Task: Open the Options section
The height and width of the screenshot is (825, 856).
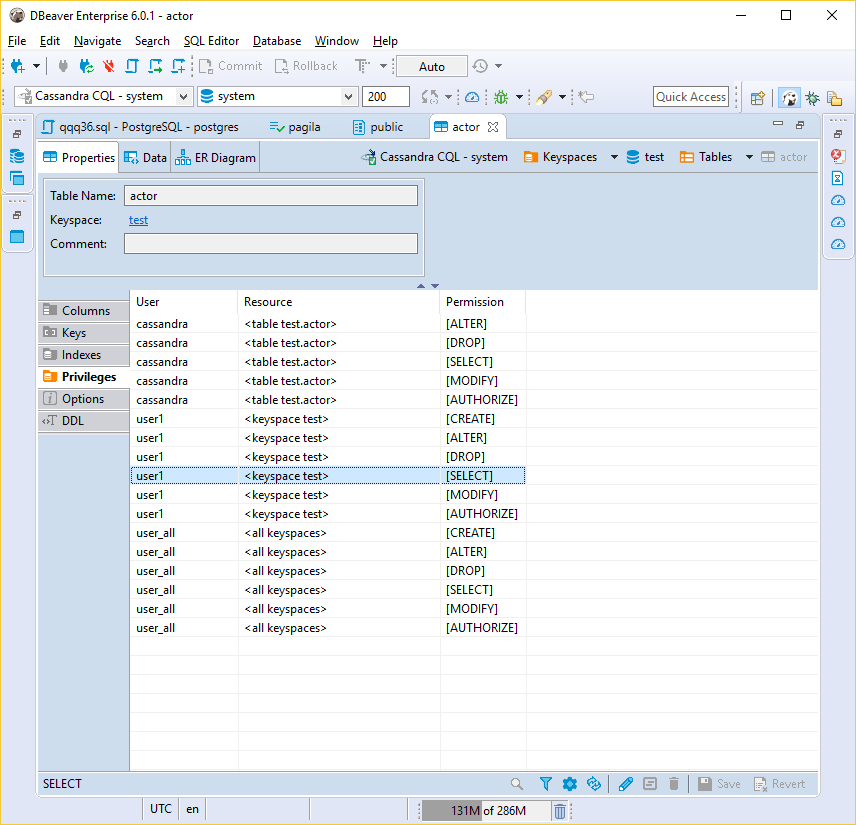Action: [x=84, y=399]
